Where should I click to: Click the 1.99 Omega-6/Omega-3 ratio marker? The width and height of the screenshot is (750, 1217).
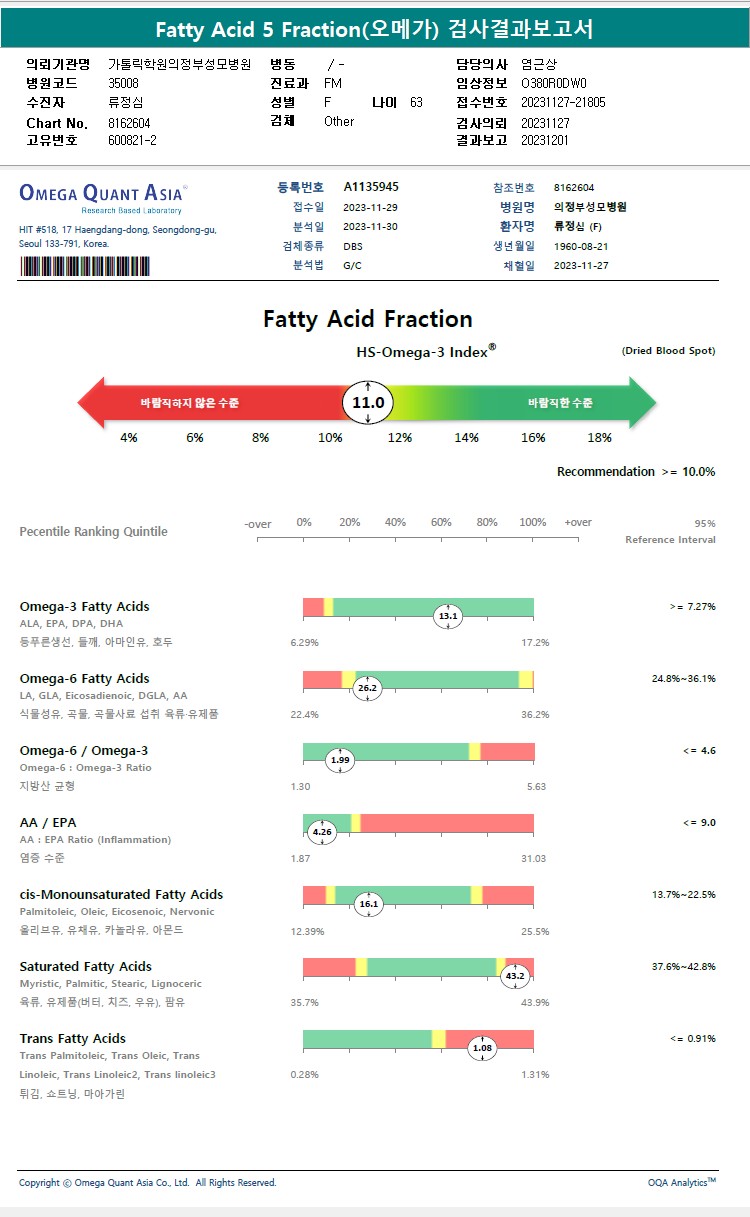coord(341,760)
